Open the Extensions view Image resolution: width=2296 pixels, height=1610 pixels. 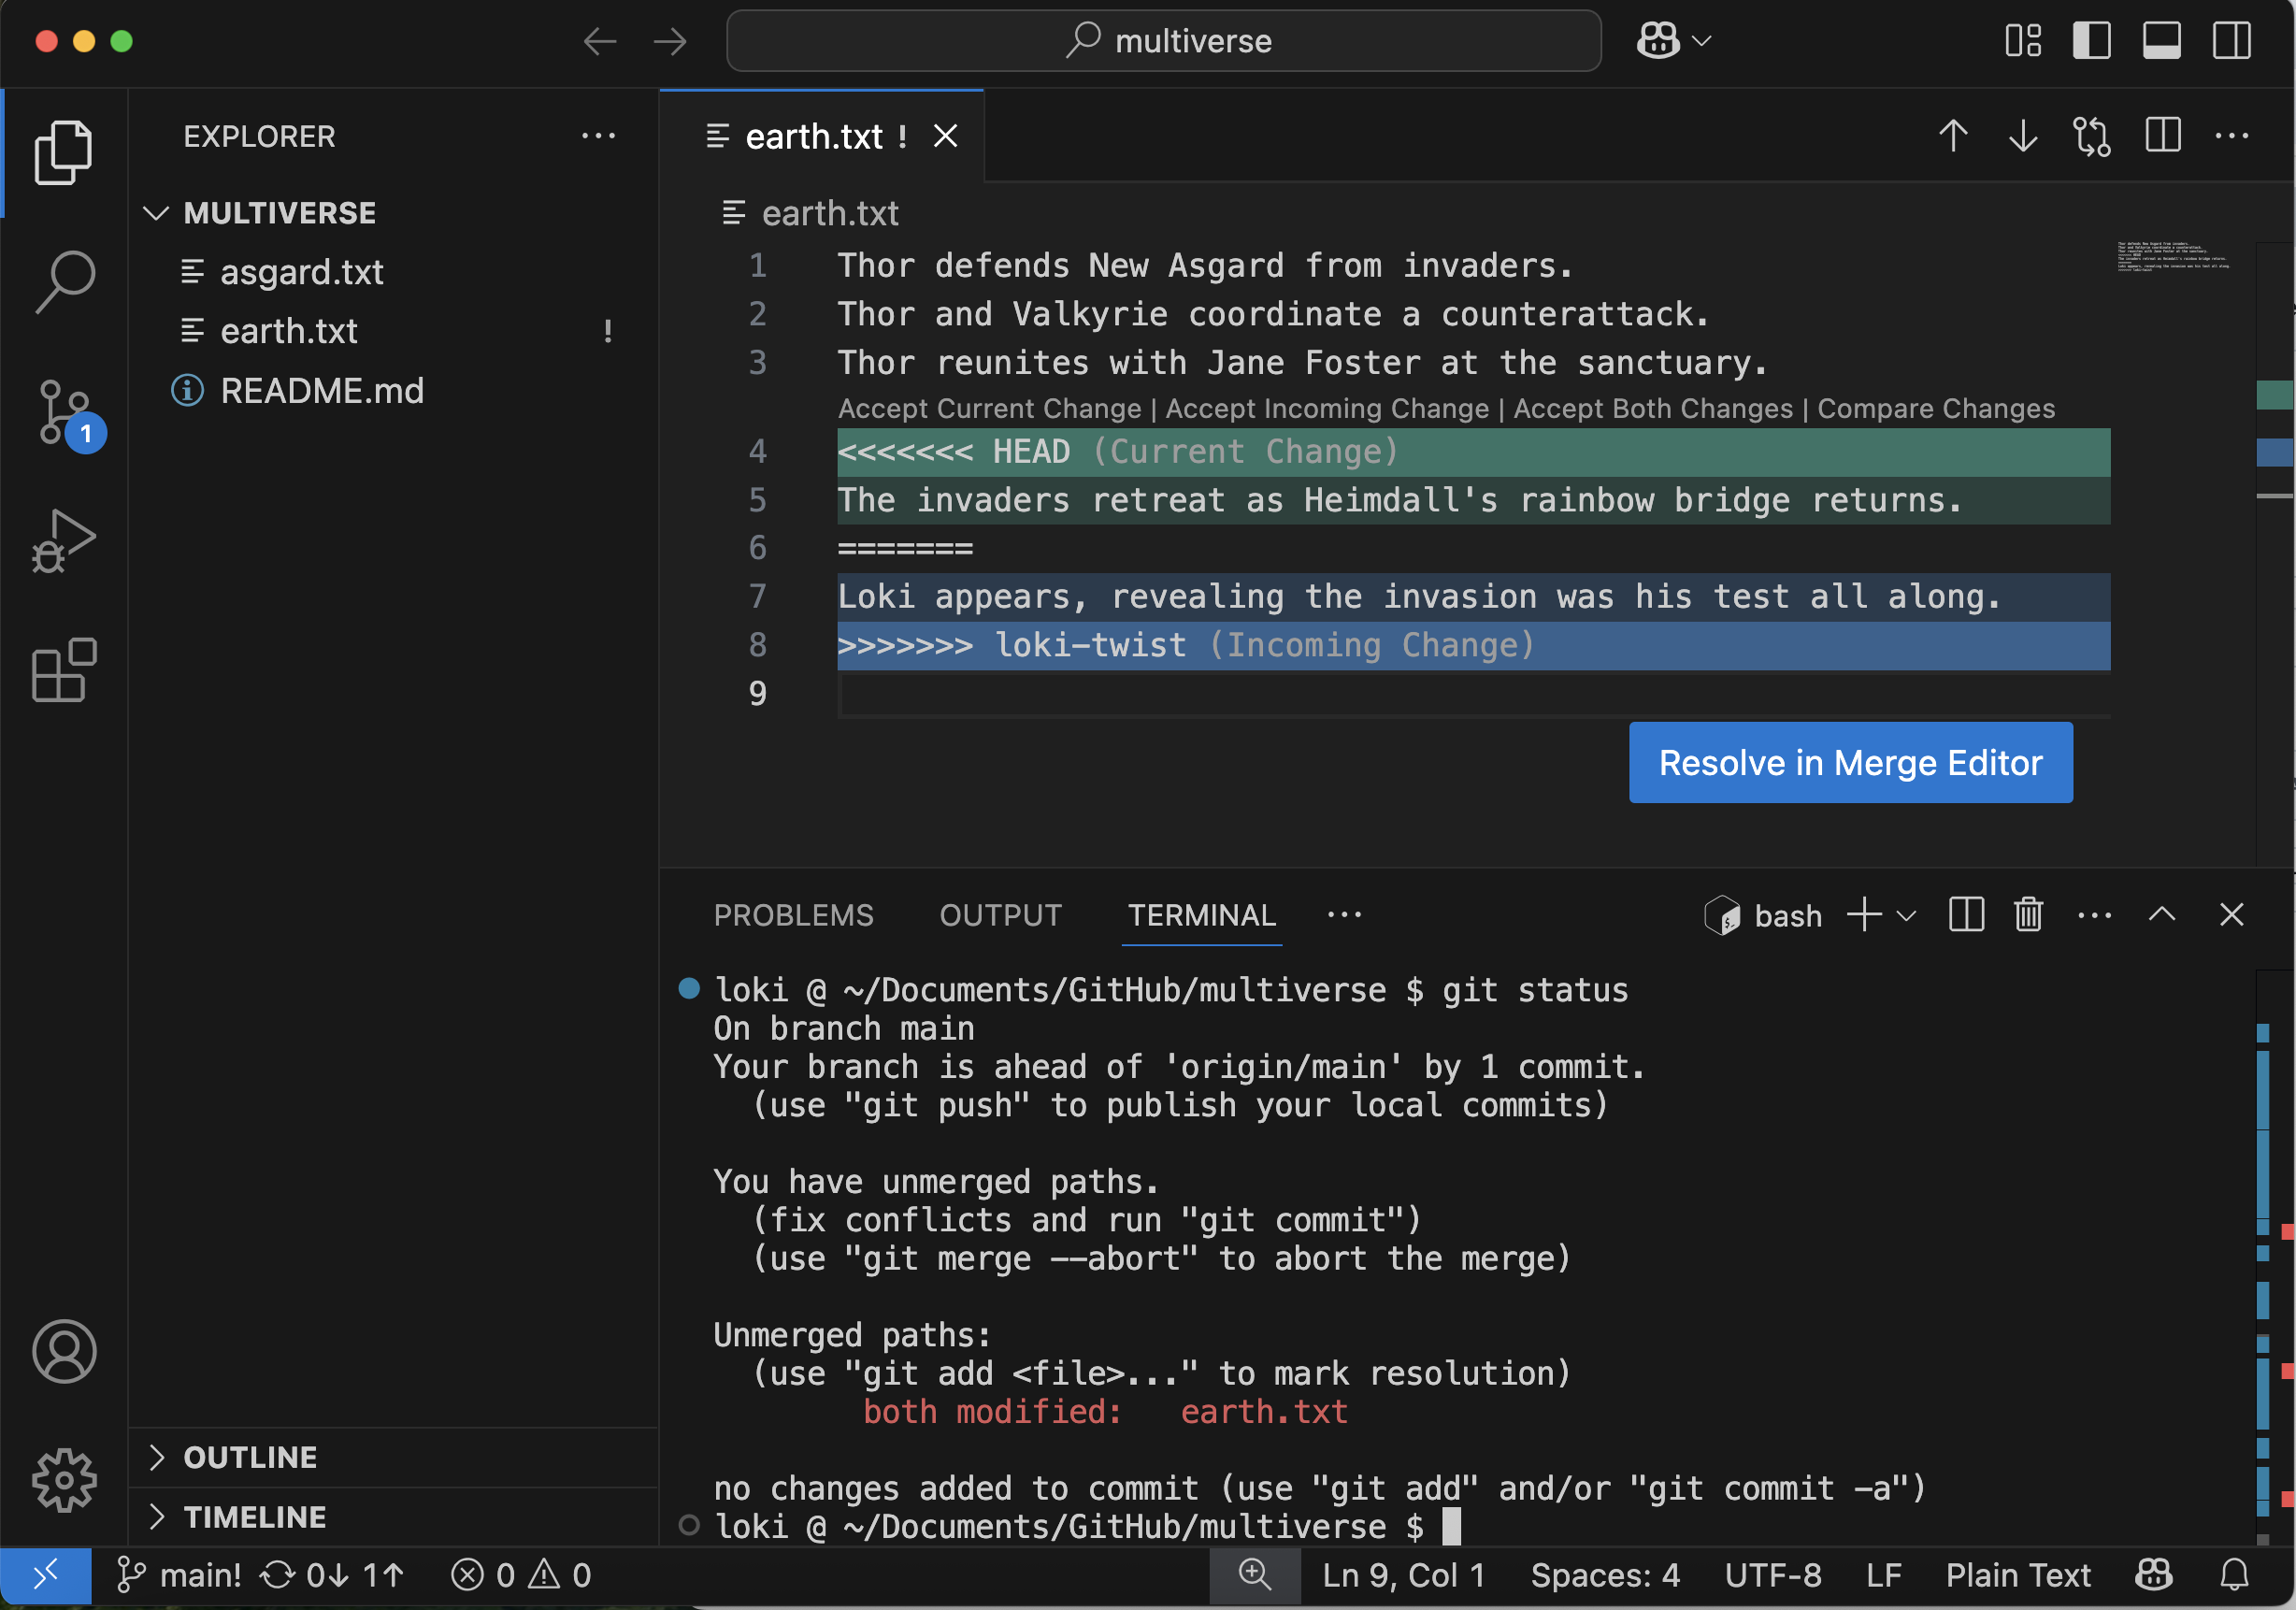point(64,670)
